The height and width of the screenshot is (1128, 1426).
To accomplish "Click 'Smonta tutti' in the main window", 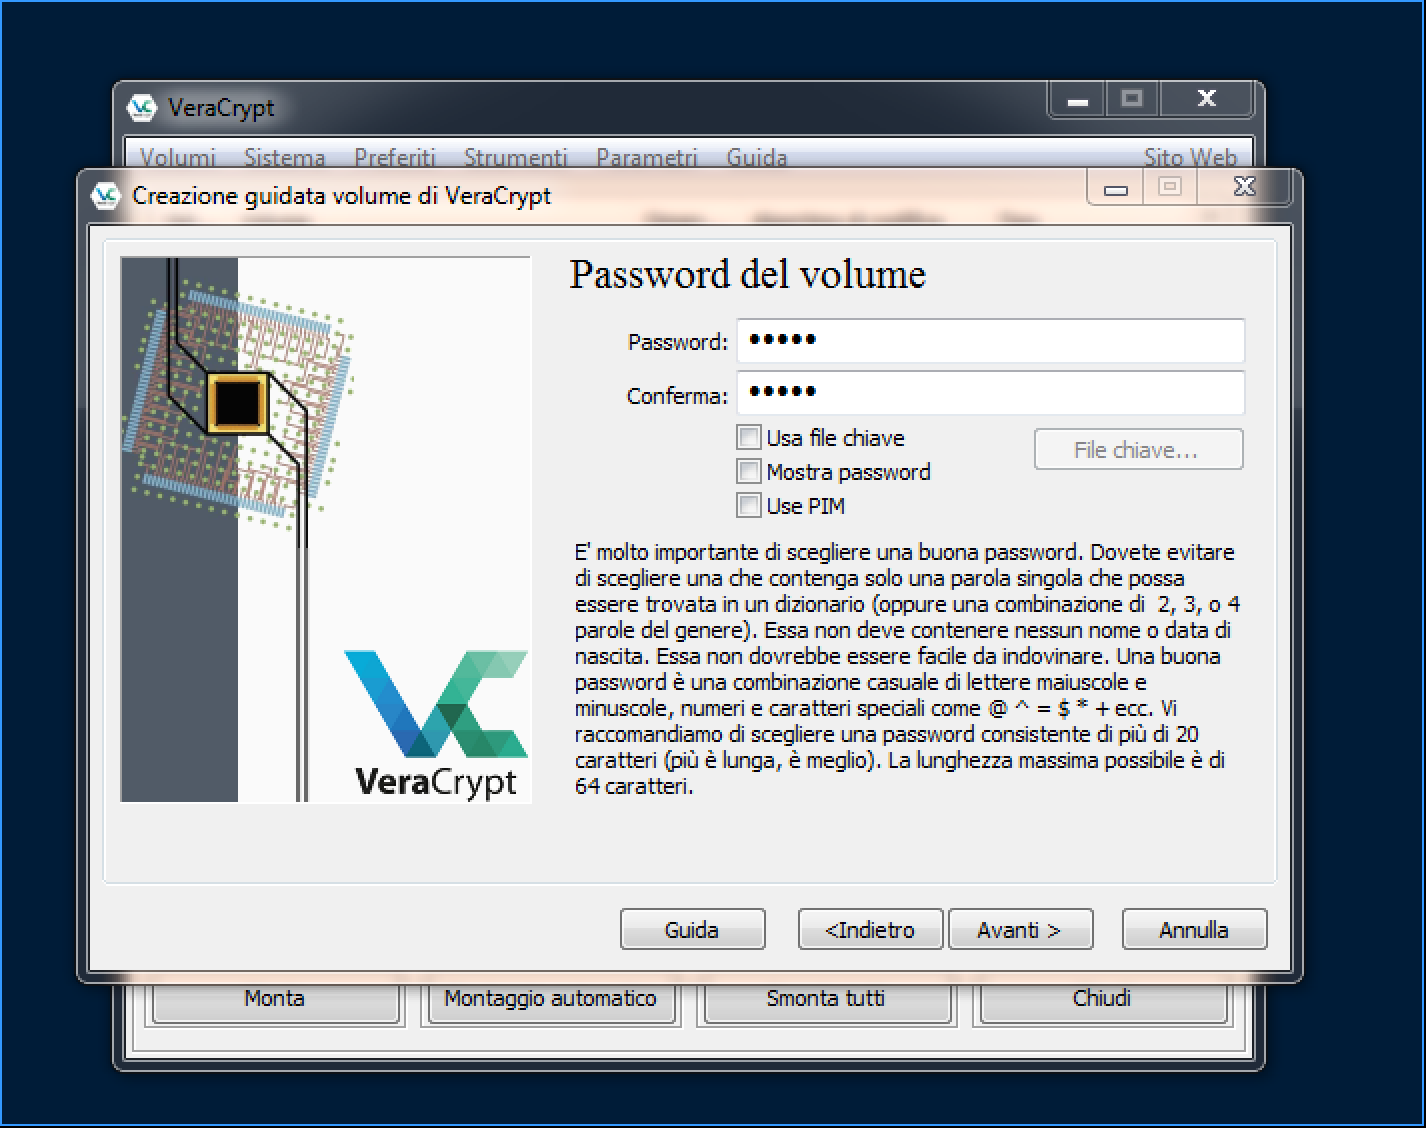I will (826, 1001).
